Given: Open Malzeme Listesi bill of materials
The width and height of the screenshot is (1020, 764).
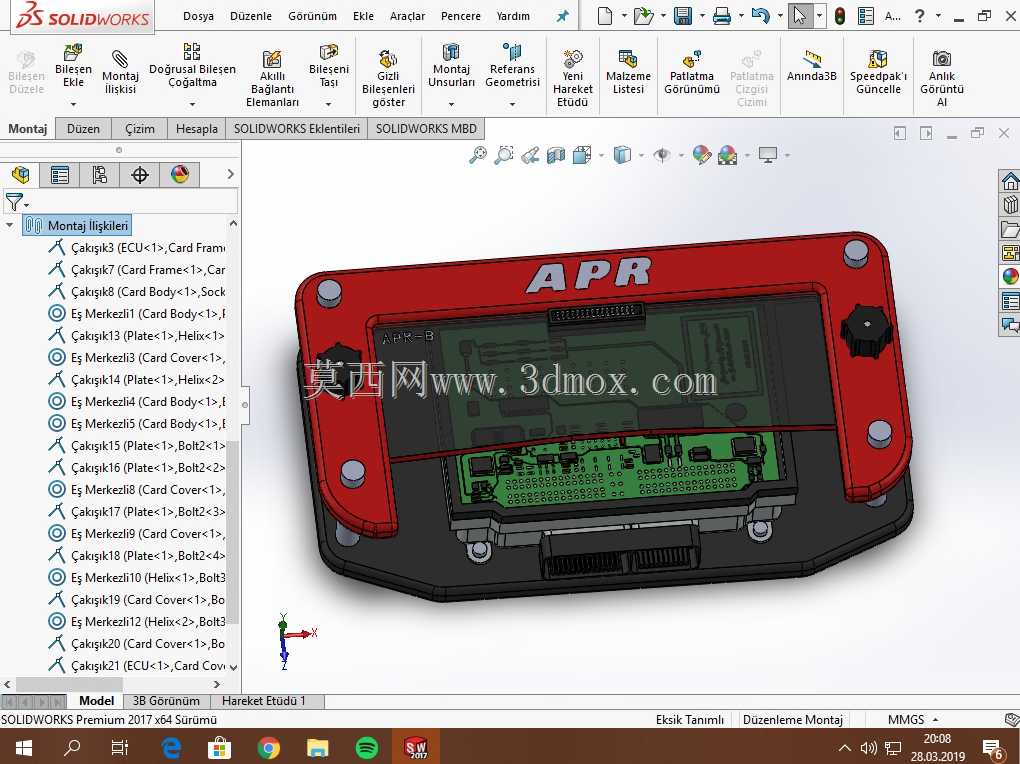Looking at the screenshot, I should [628, 72].
